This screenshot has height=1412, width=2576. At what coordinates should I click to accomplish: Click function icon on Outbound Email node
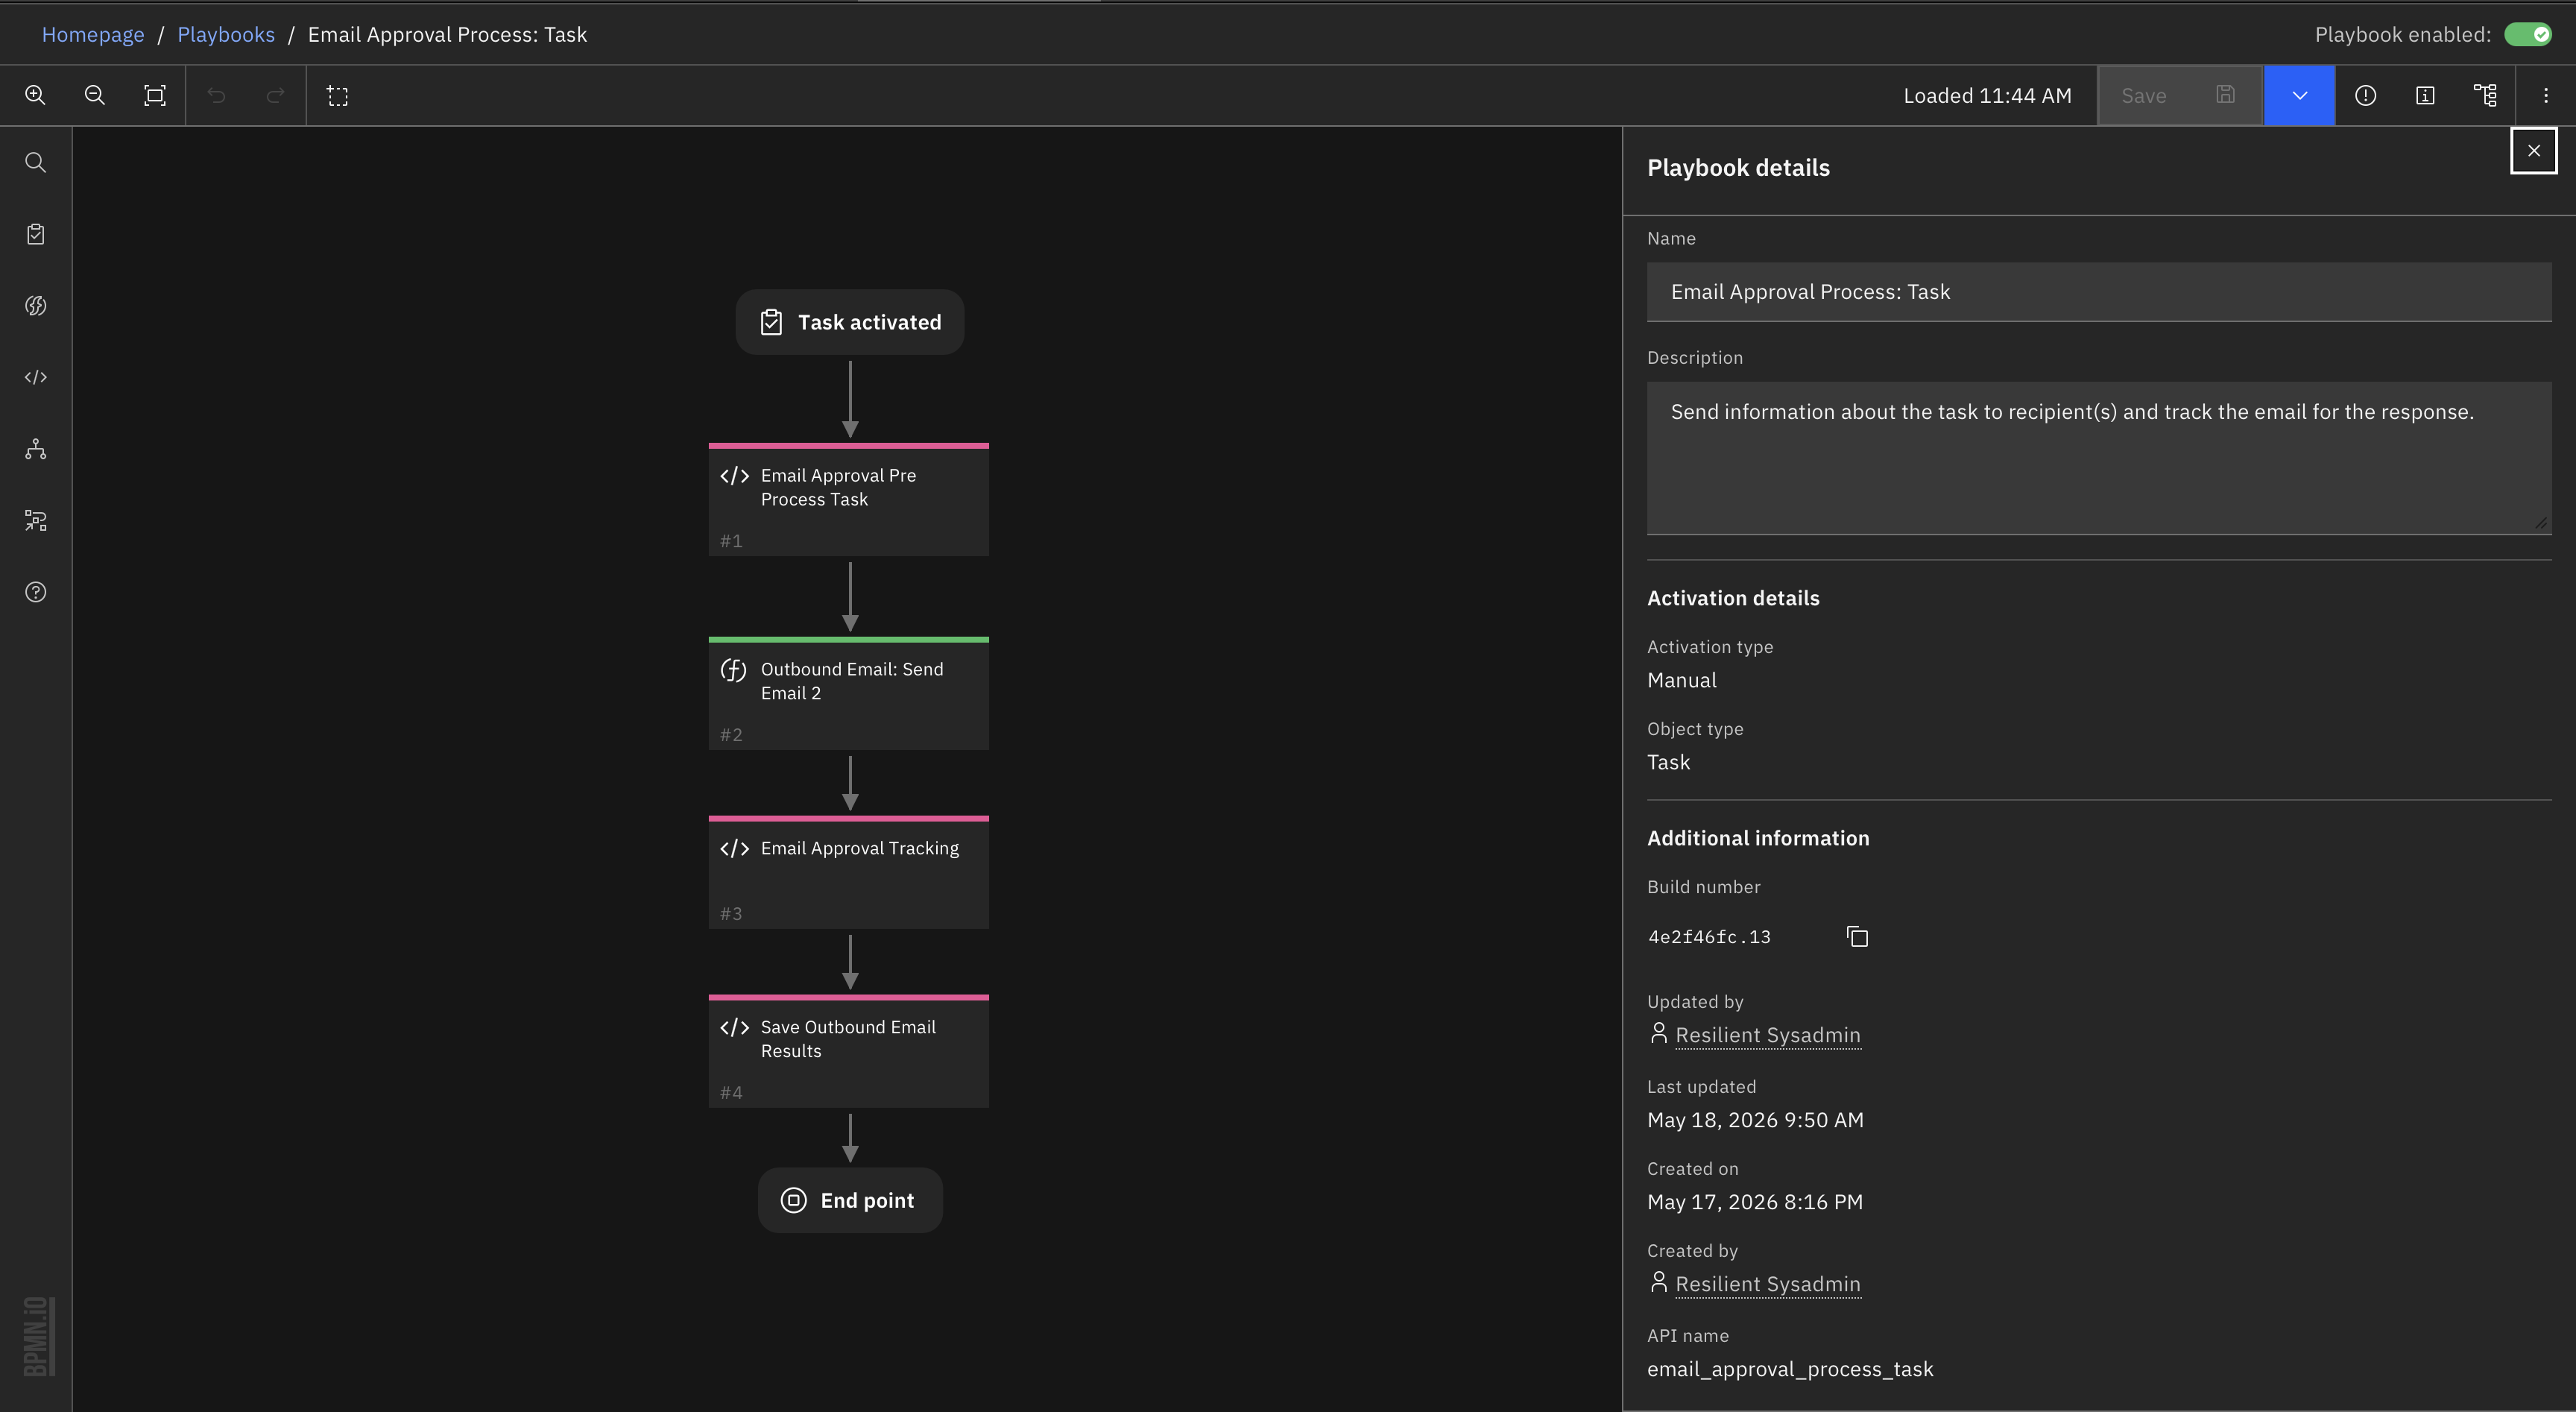[x=734, y=670]
